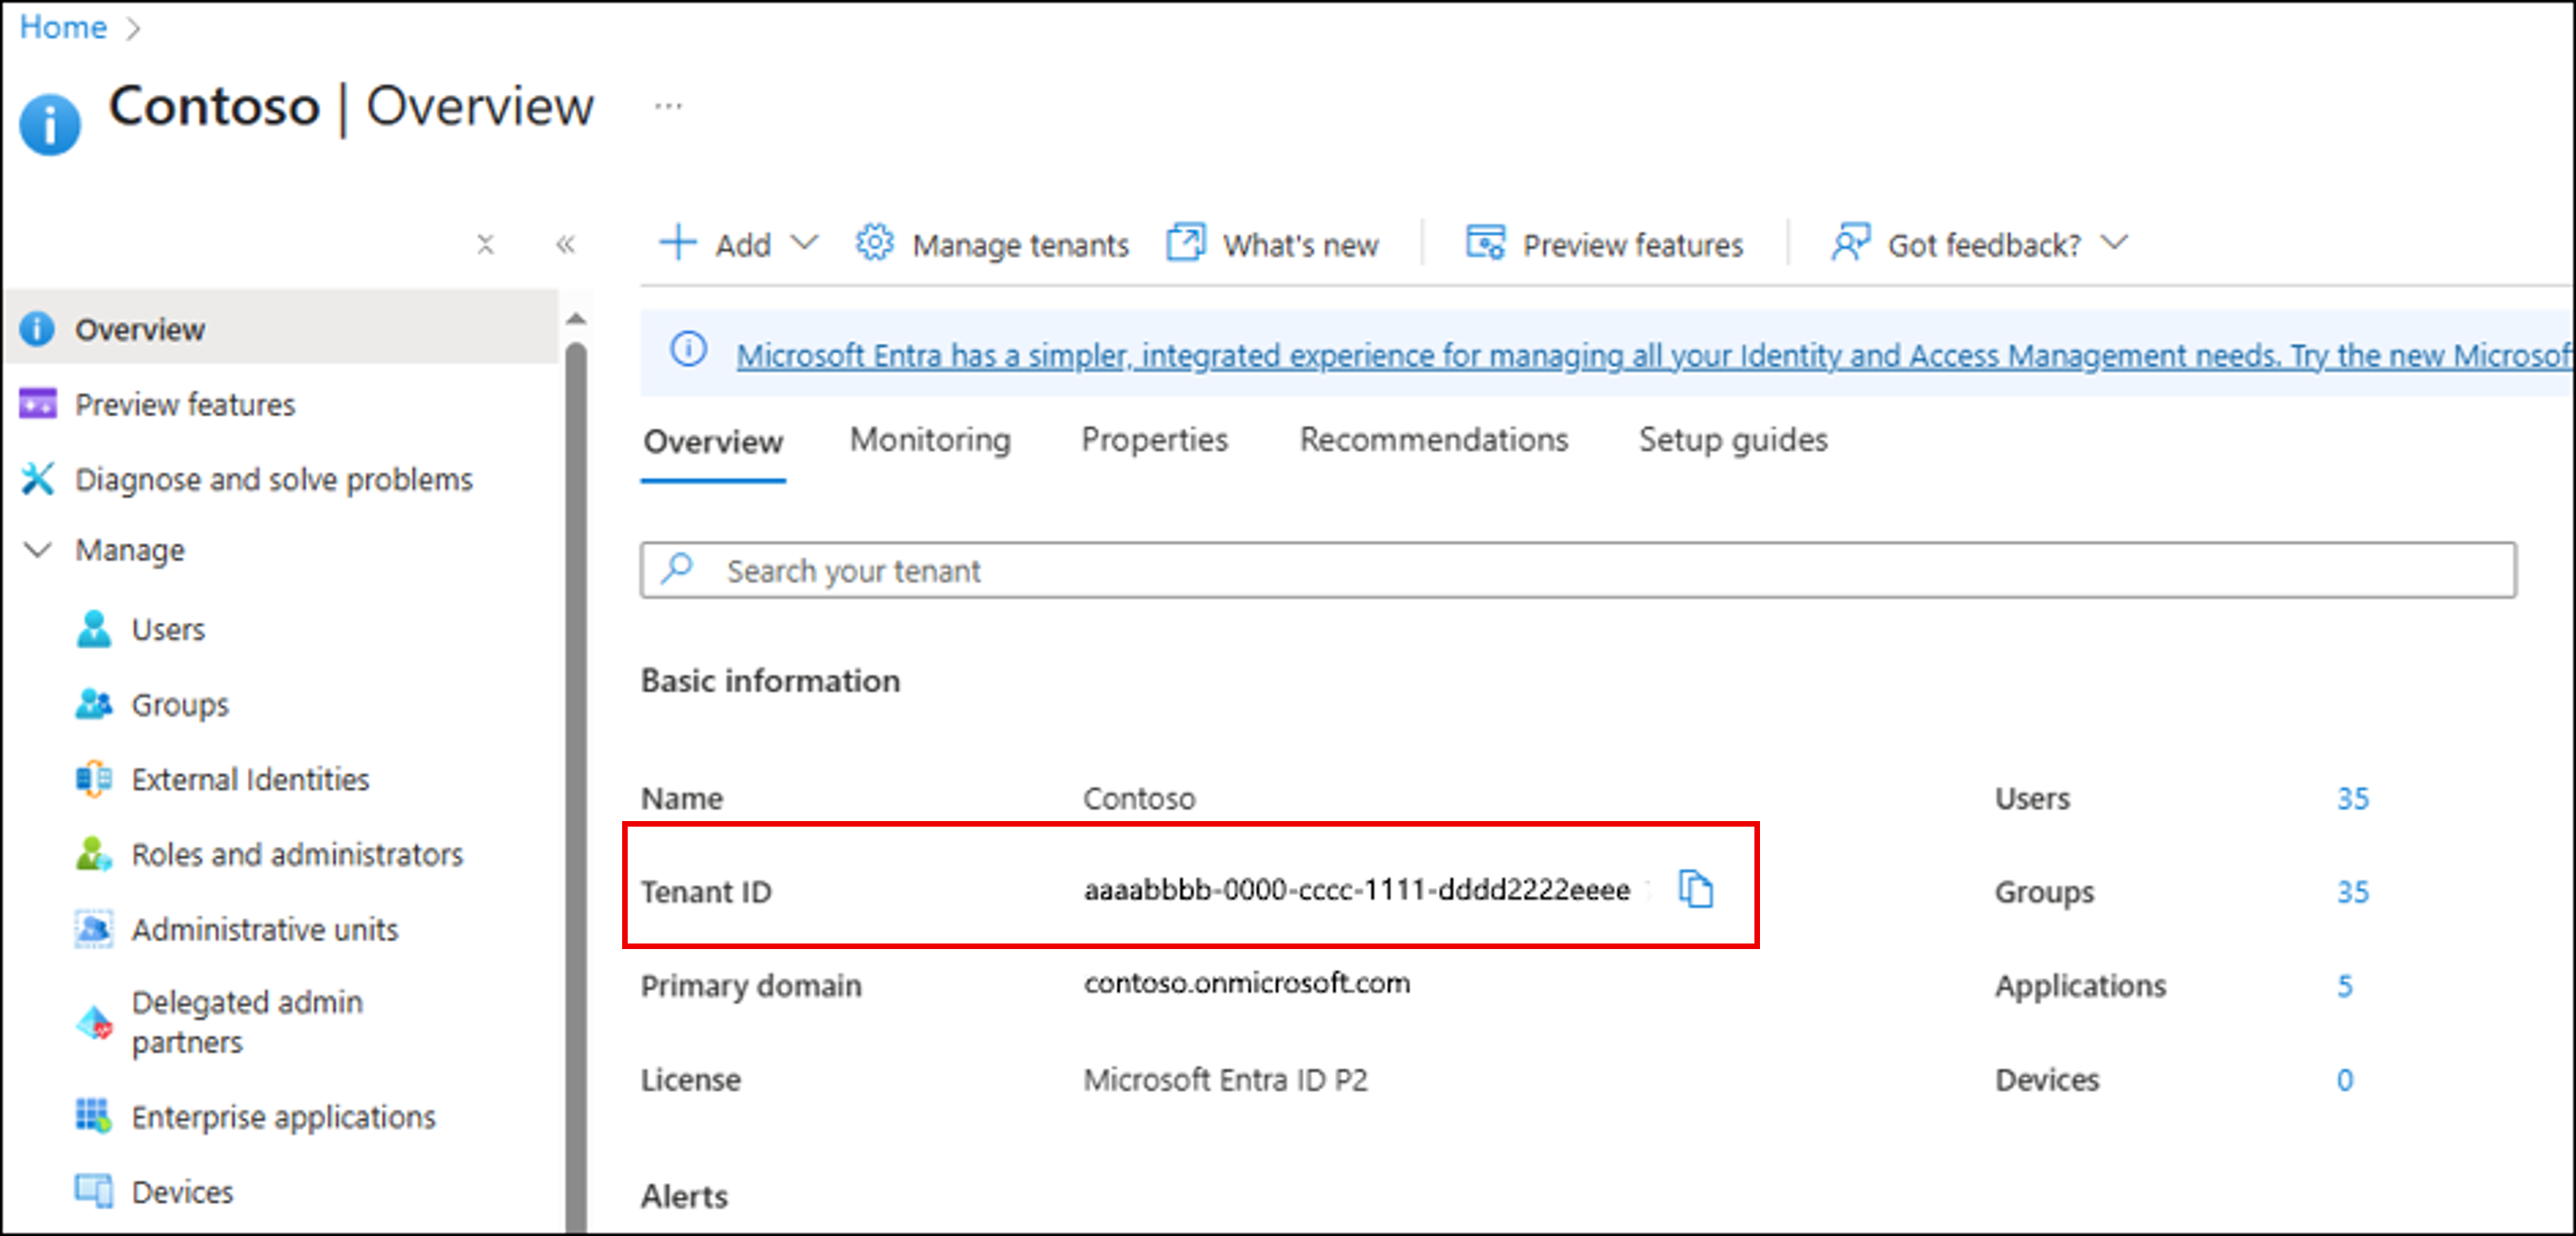Clear sidebar search with X
The image size is (2576, 1236).
coord(486,244)
